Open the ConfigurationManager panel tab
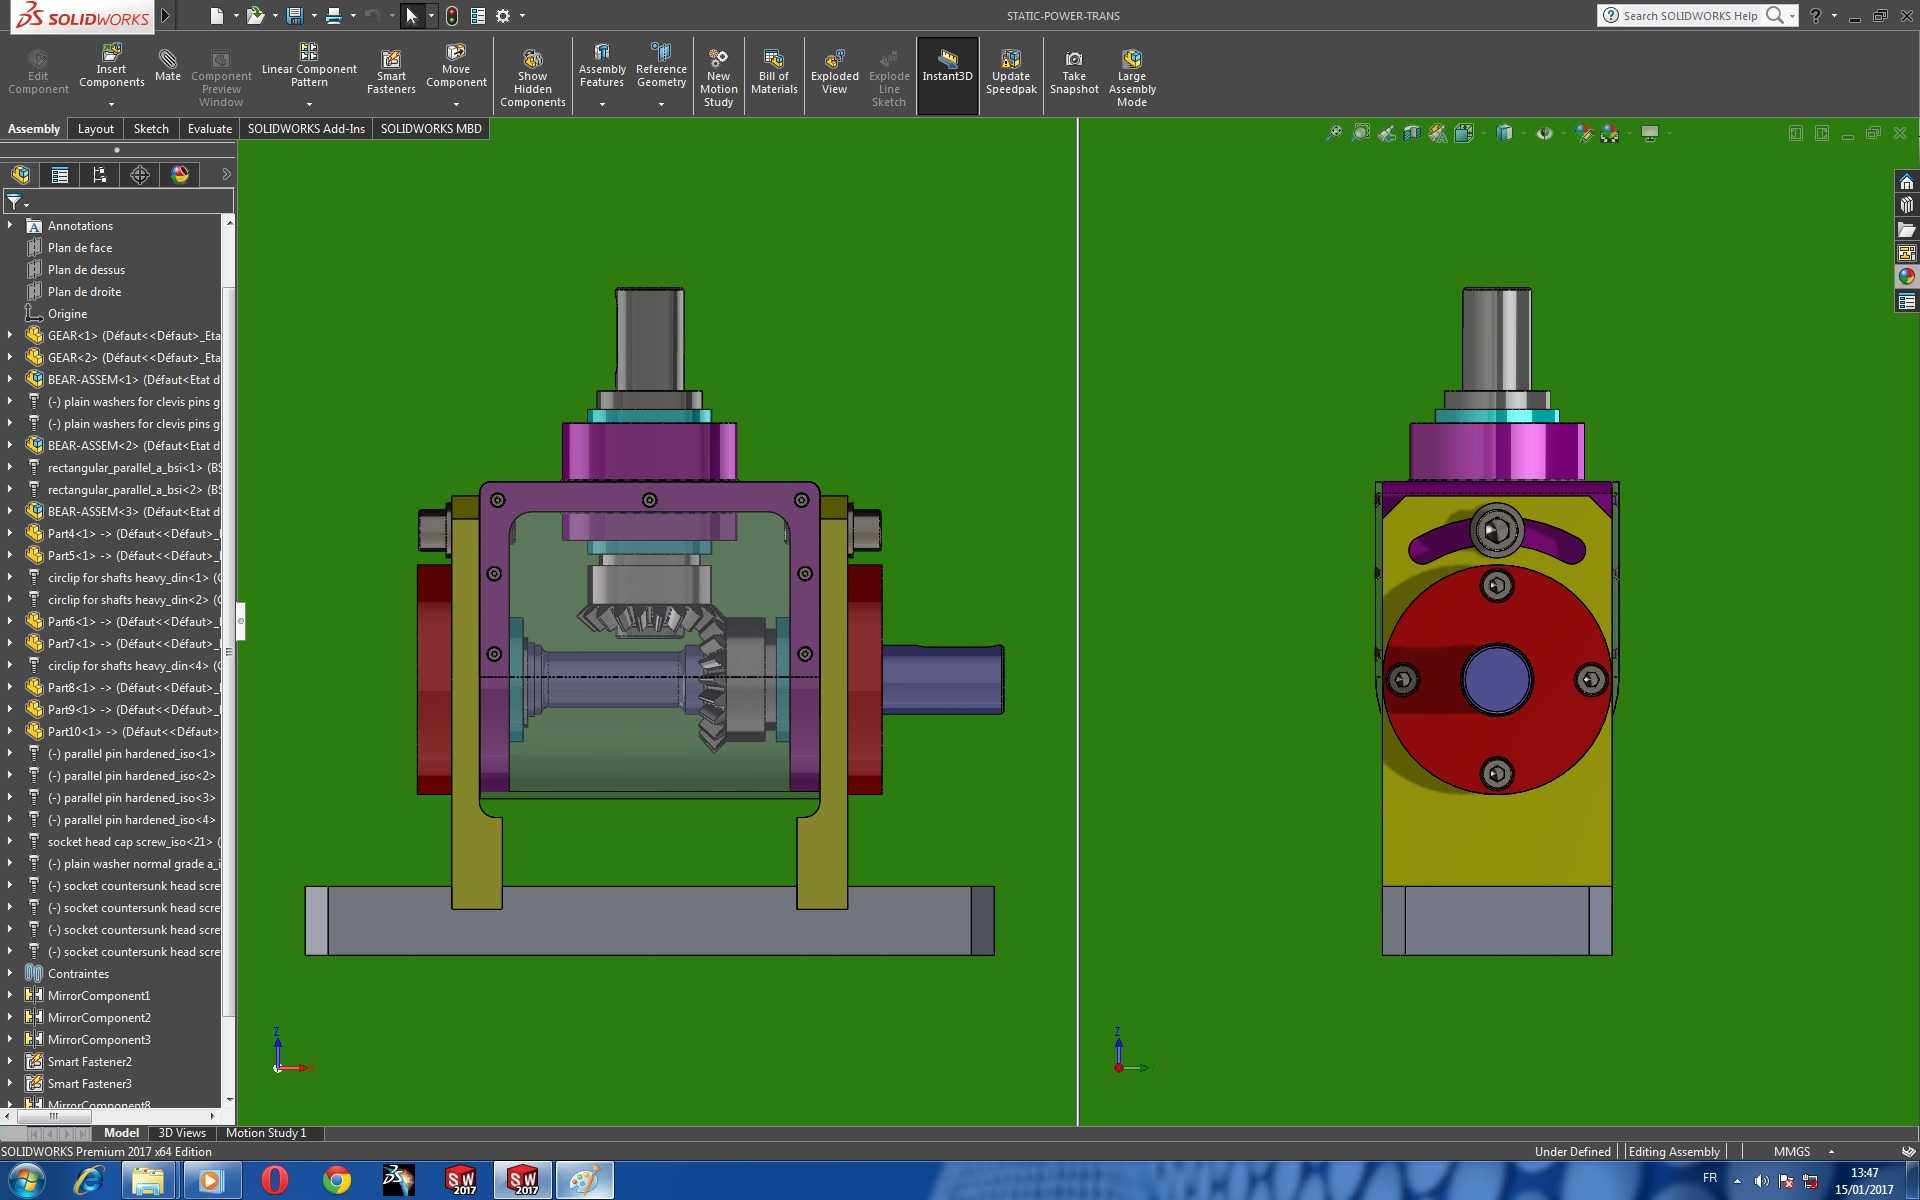This screenshot has height=1200, width=1920. tap(100, 175)
